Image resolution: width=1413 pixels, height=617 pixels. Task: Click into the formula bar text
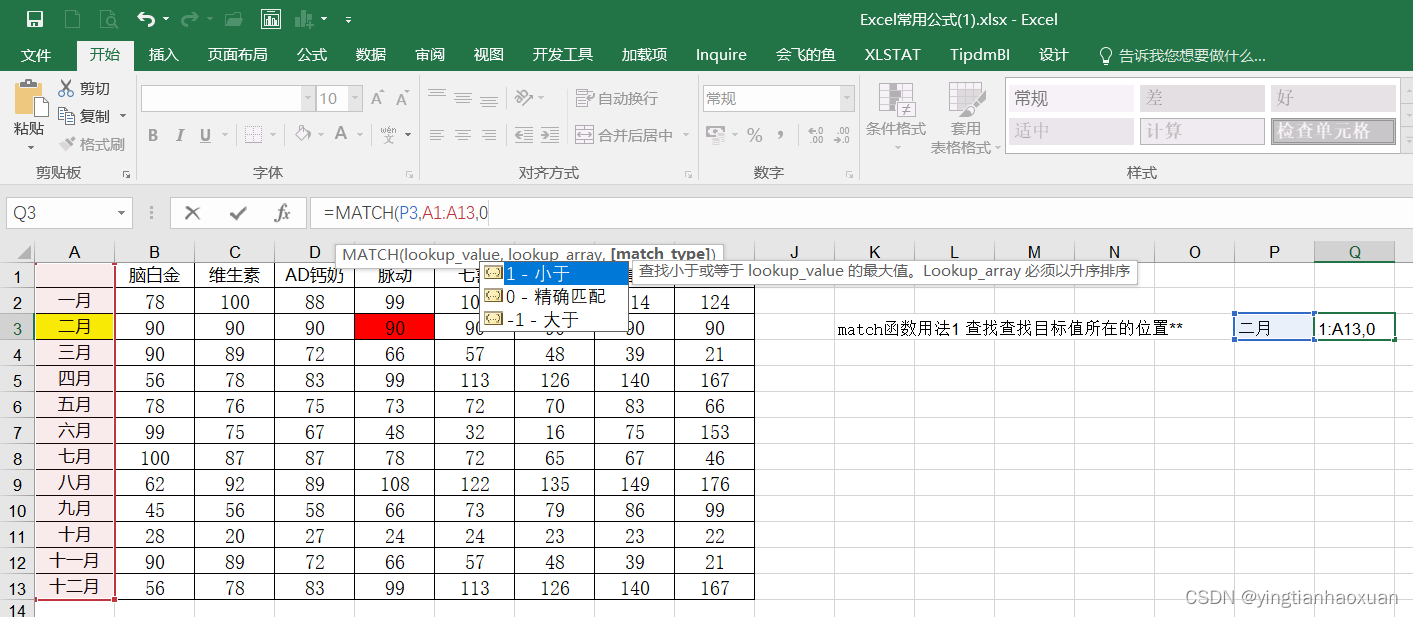[x=406, y=213]
